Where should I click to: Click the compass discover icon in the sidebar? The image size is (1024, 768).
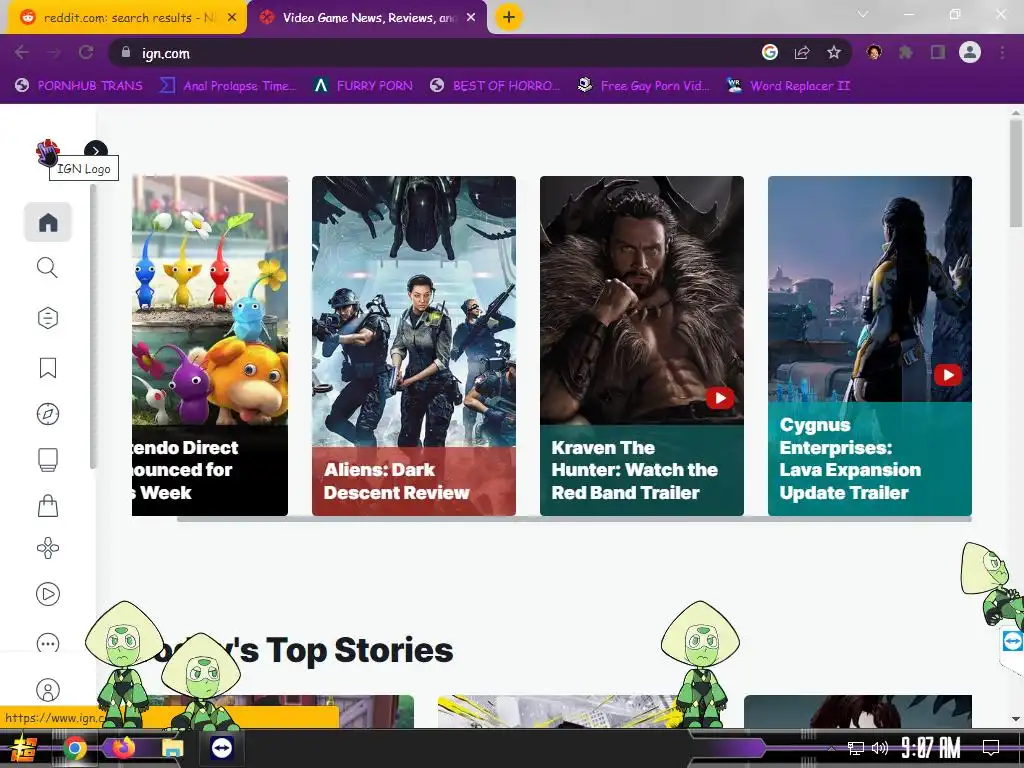pyautogui.click(x=48, y=414)
